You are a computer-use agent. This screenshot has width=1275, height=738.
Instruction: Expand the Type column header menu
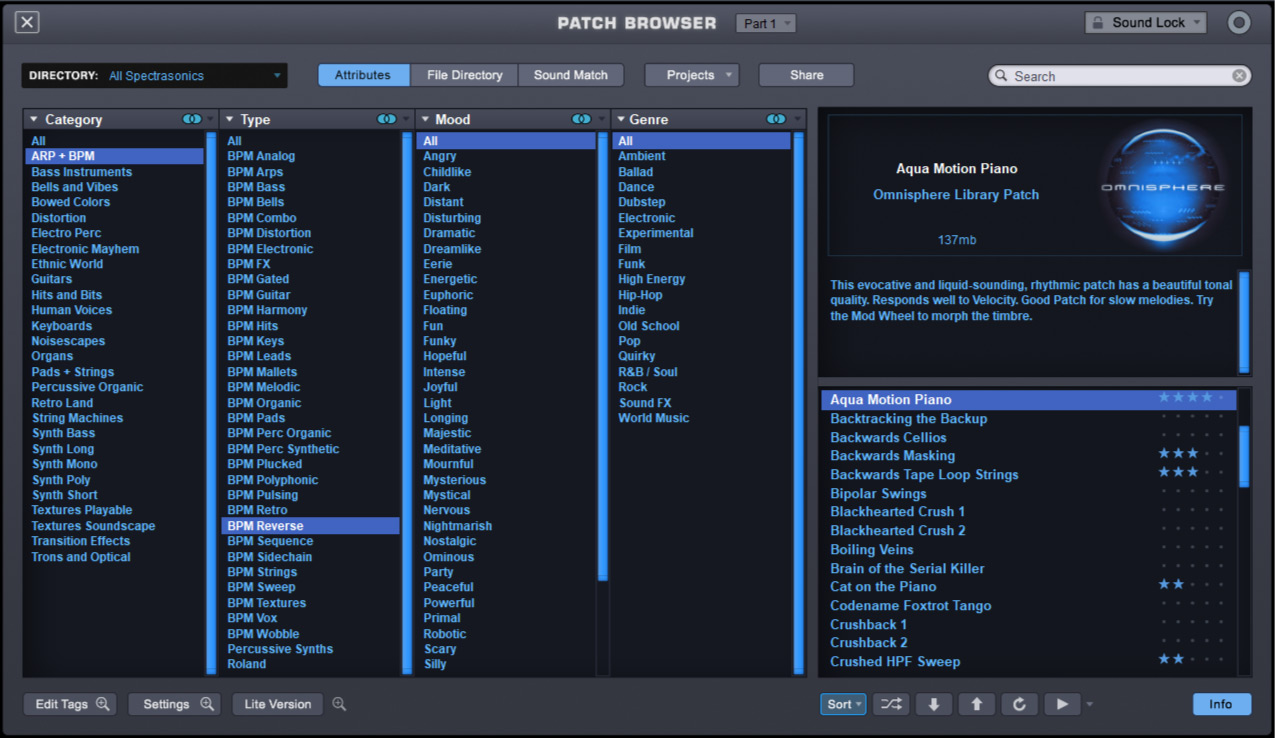229,119
